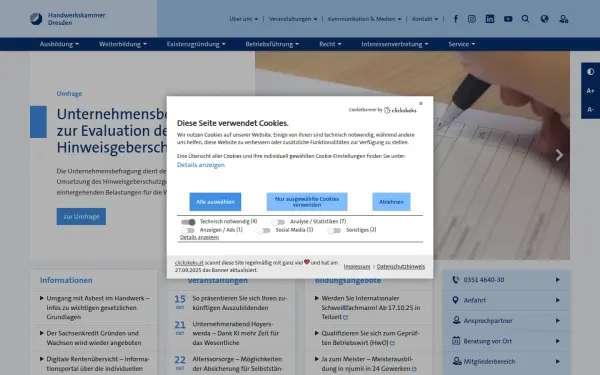Click Alle auswählen button
600x375 pixels.
click(215, 202)
